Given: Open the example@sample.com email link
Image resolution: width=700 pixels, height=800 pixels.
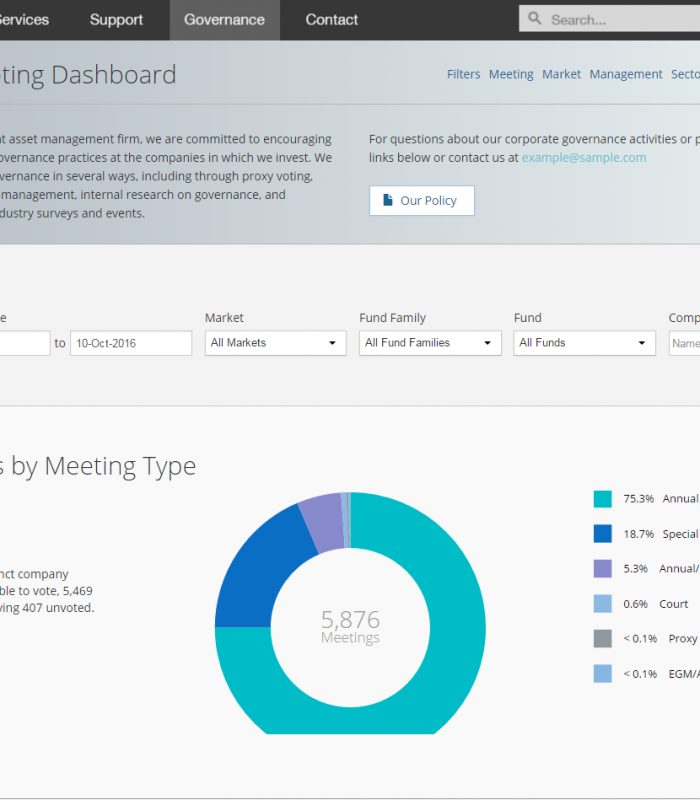Looking at the screenshot, I should click(x=583, y=157).
